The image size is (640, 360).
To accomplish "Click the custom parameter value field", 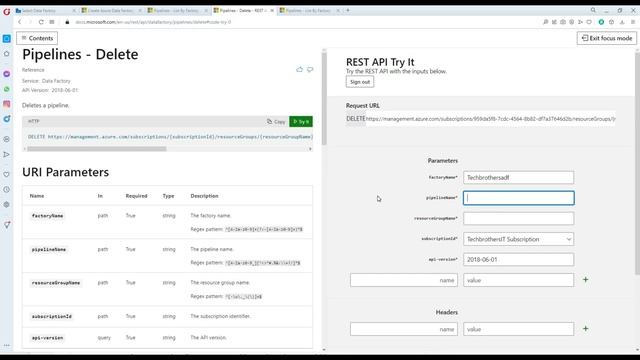I will pos(518,280).
